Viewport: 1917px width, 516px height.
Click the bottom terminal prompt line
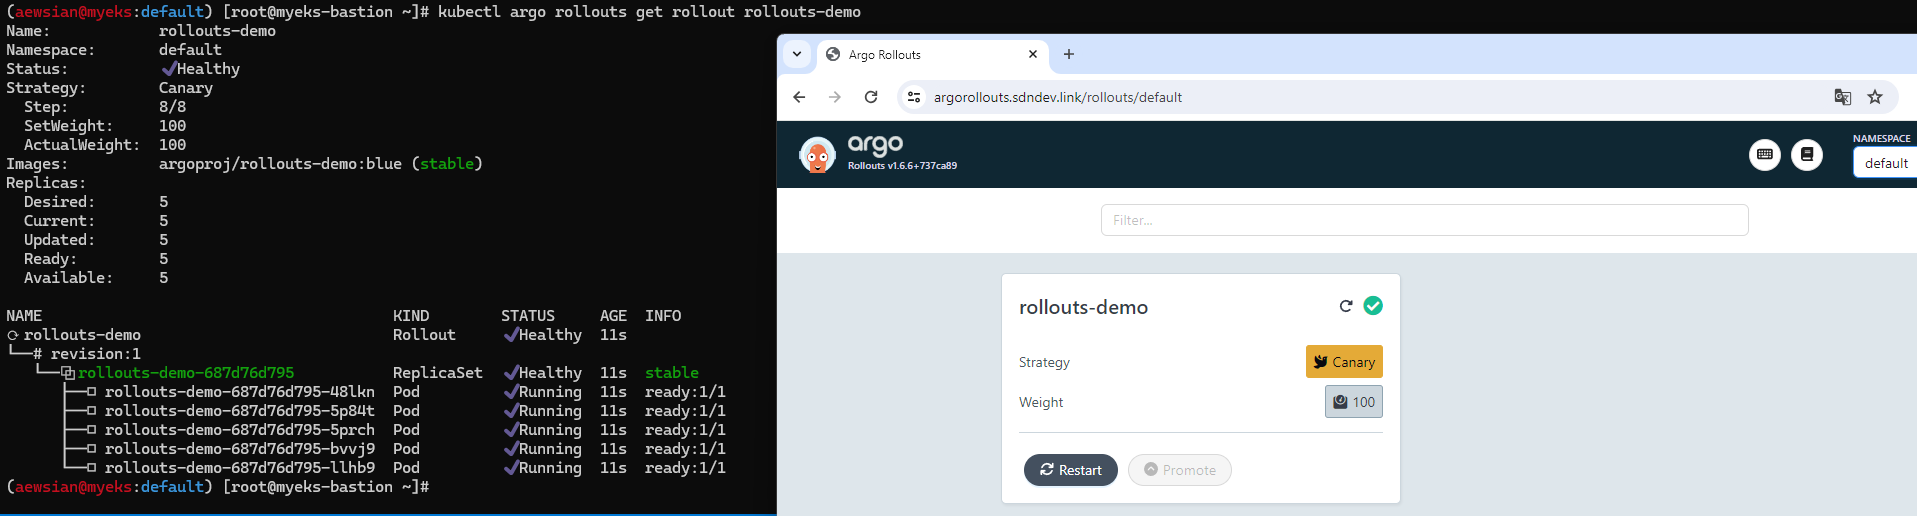218,487
